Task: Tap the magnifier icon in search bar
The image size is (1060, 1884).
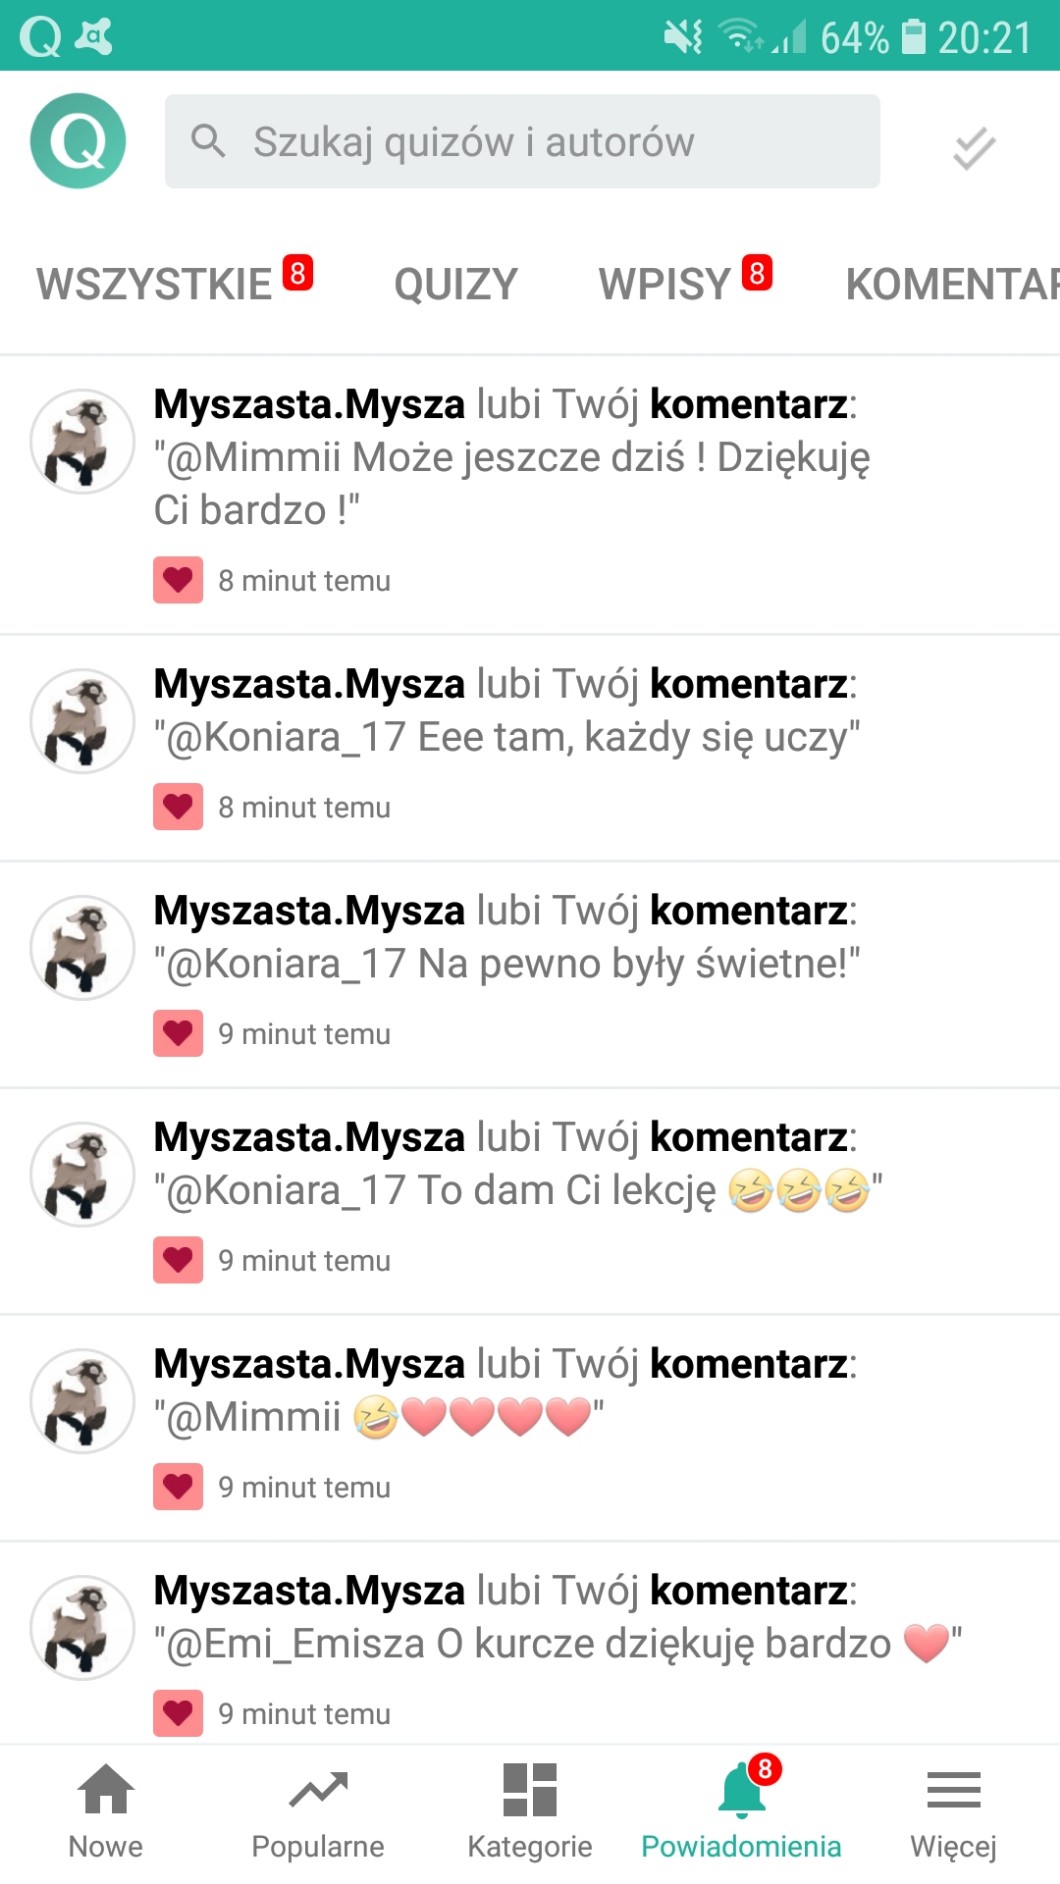Action: [208, 141]
